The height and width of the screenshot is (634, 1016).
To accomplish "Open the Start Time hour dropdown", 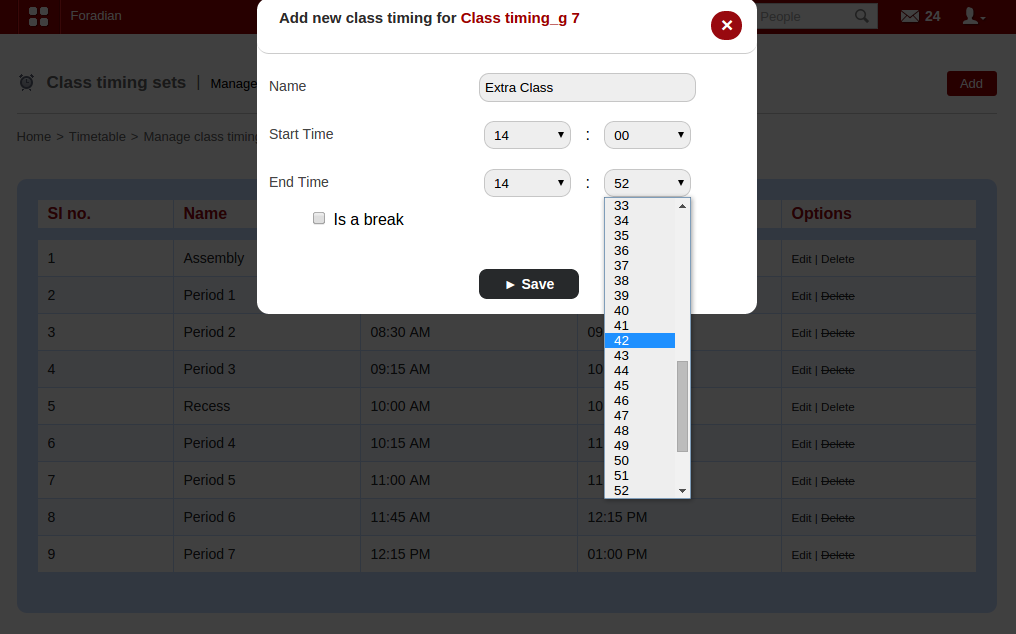I will (527, 135).
